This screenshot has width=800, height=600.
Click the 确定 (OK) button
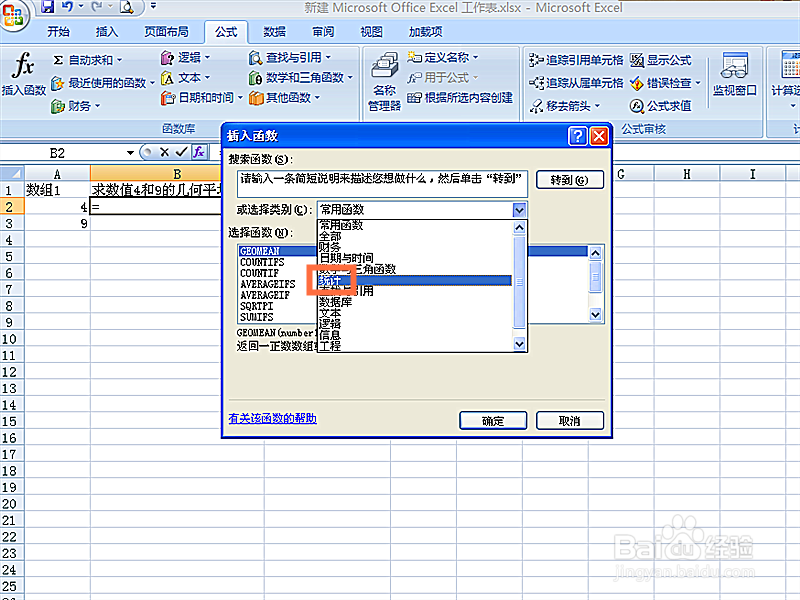coord(493,421)
